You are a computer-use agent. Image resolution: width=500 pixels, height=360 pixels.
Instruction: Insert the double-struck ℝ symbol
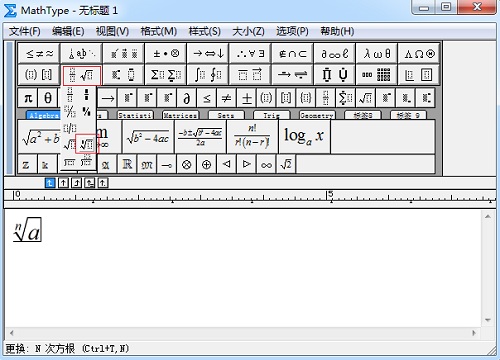[x=127, y=164]
